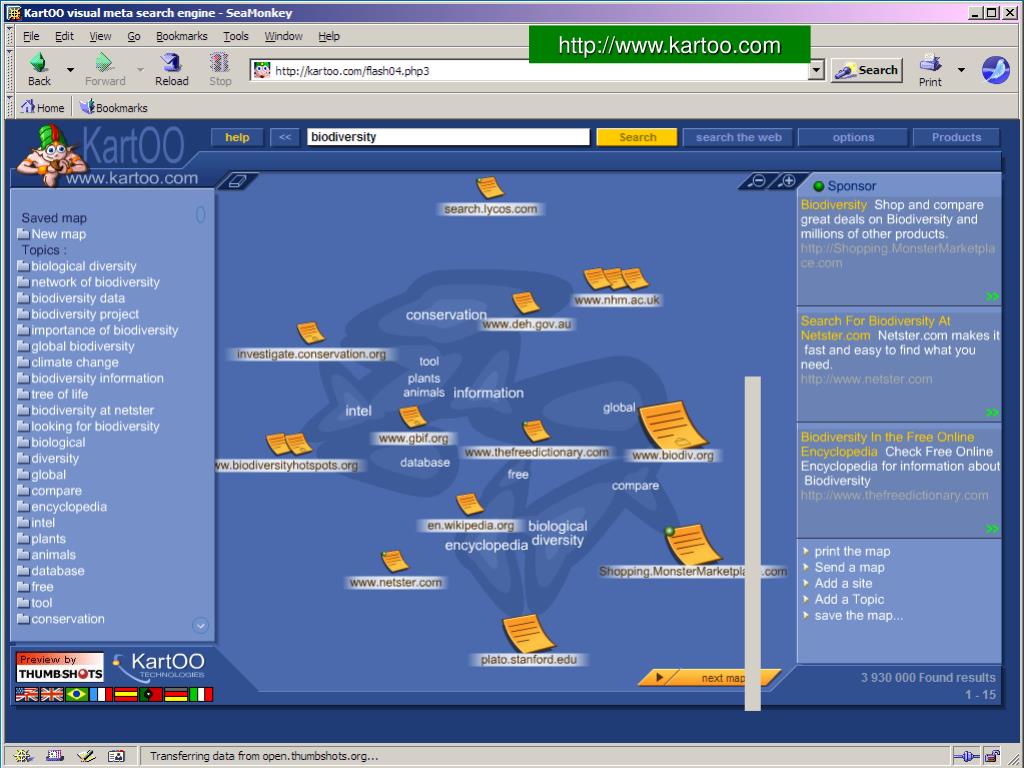This screenshot has width=1024, height=768.
Task: Open the KartOO options button
Action: point(853,137)
